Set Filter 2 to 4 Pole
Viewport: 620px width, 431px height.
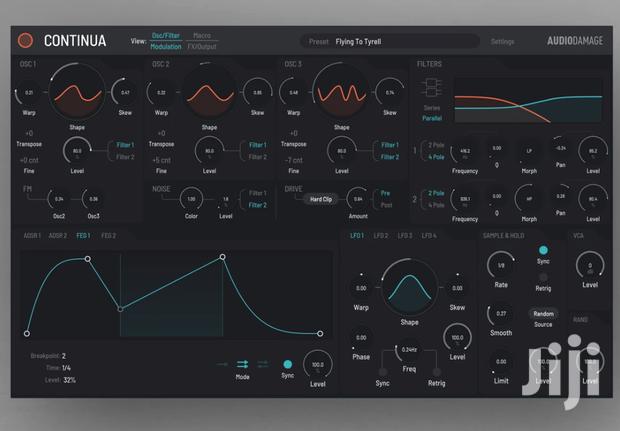tap(436, 205)
